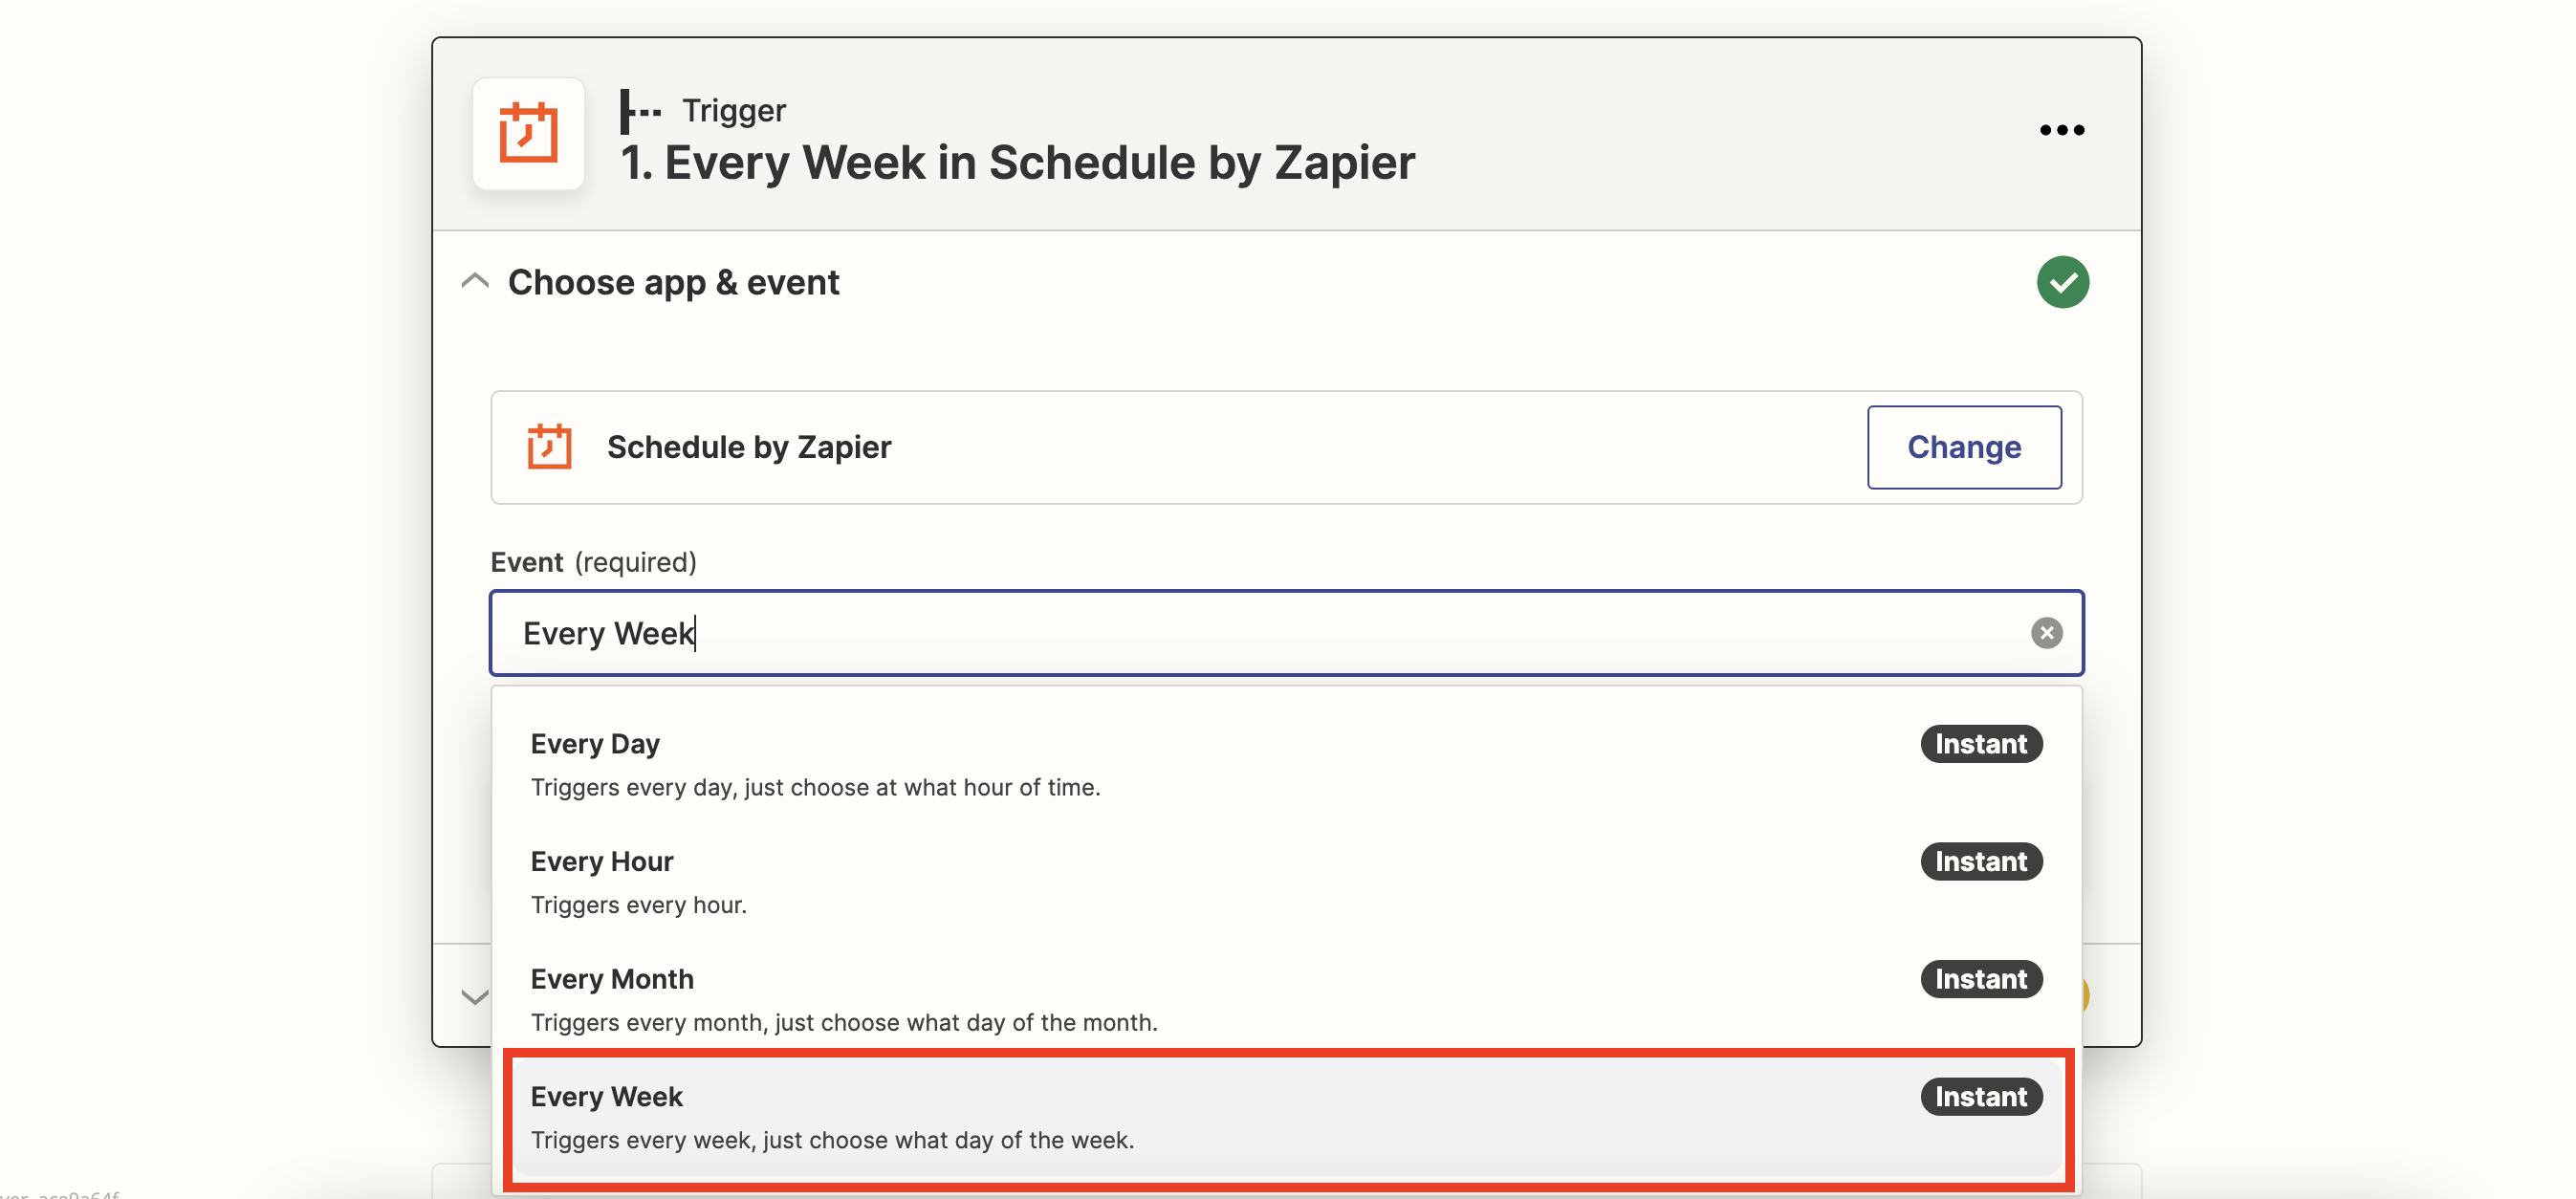Click the three-dot options menu icon
Viewport: 2576px width, 1199px height.
tap(2062, 130)
